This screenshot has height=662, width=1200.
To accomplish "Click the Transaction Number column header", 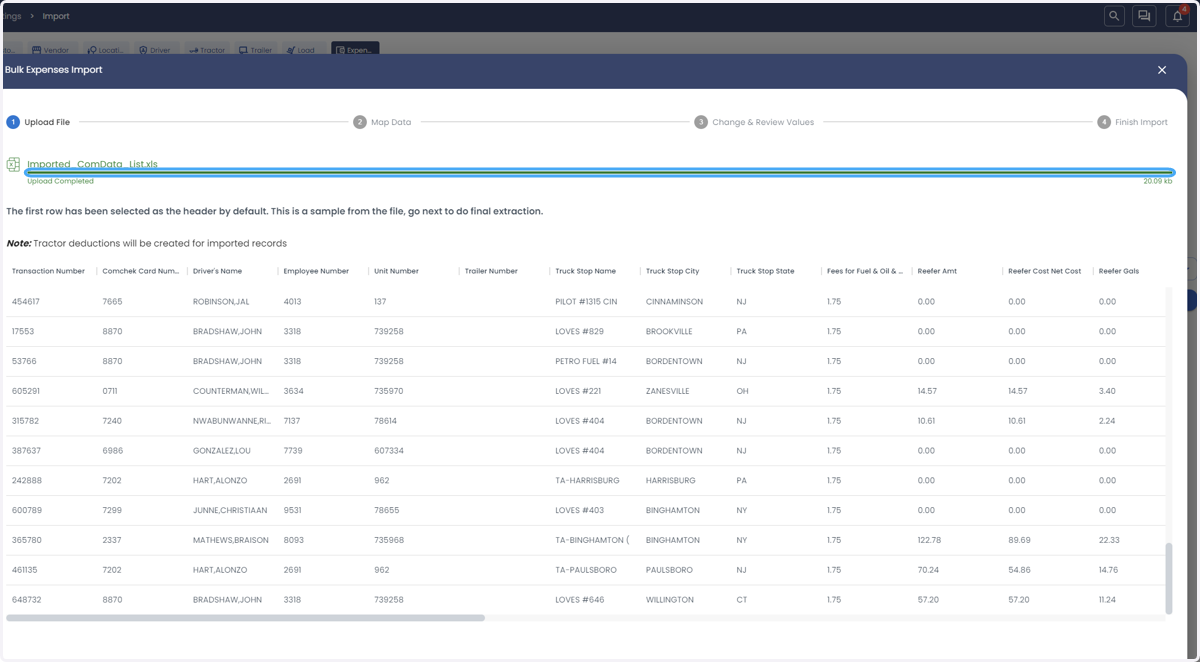I will pos(48,271).
